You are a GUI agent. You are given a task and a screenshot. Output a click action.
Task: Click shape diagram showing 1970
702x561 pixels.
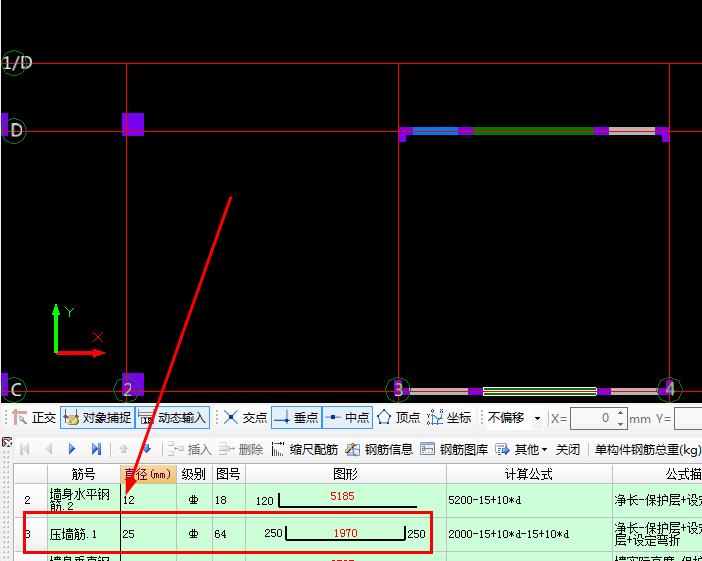(x=345, y=534)
